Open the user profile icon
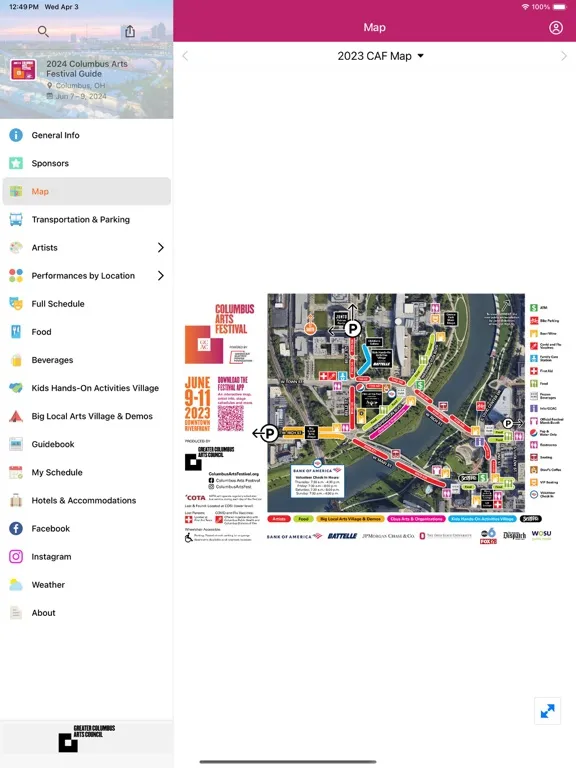576x768 pixels. click(x=555, y=27)
